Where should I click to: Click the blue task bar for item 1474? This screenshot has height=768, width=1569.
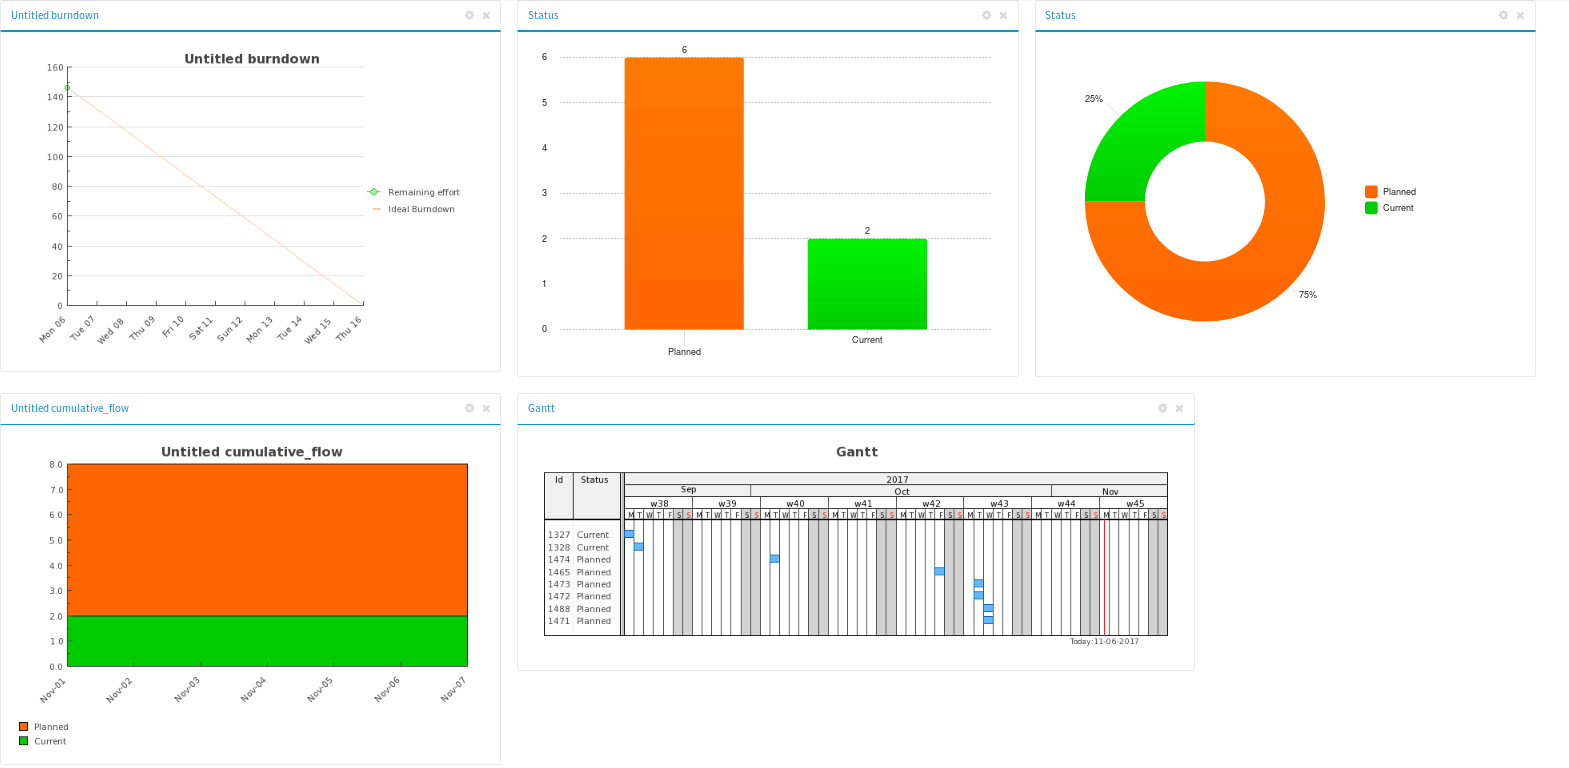click(775, 559)
